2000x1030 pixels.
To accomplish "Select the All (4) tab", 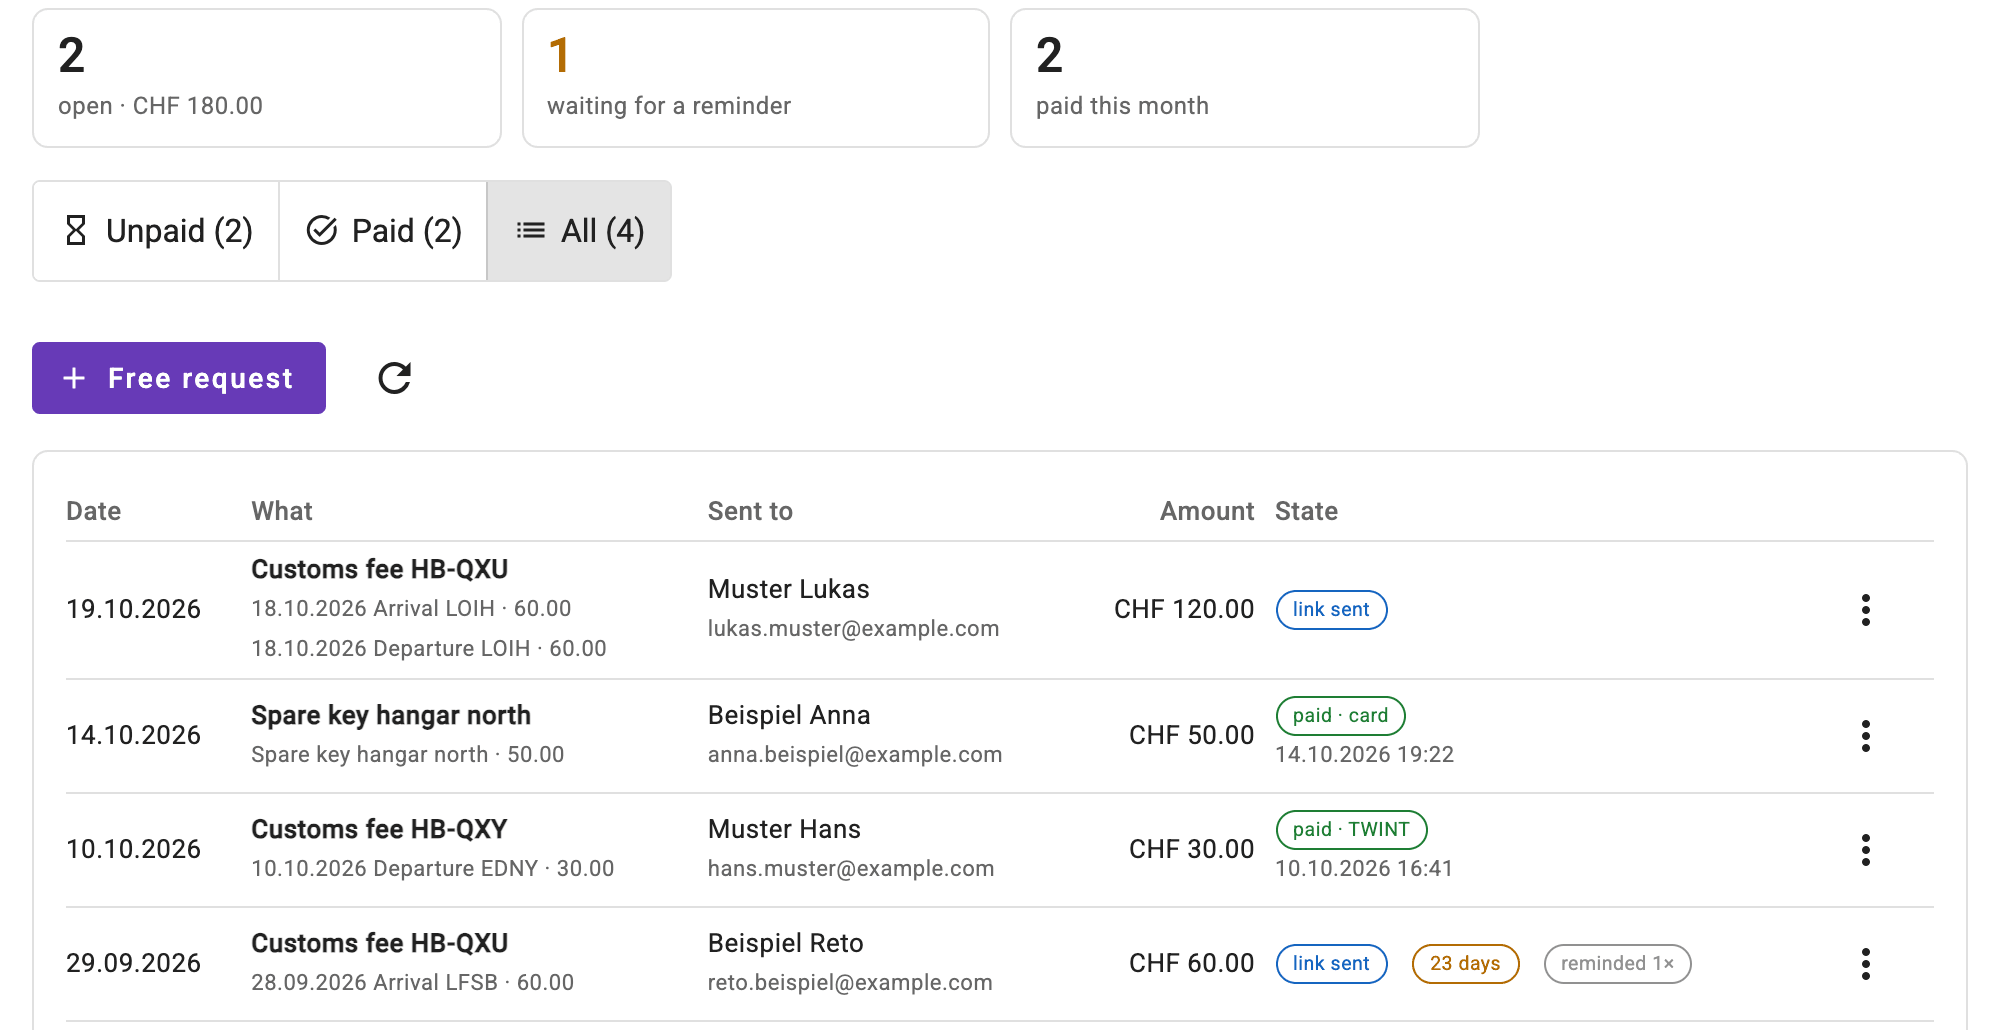I will (x=579, y=231).
